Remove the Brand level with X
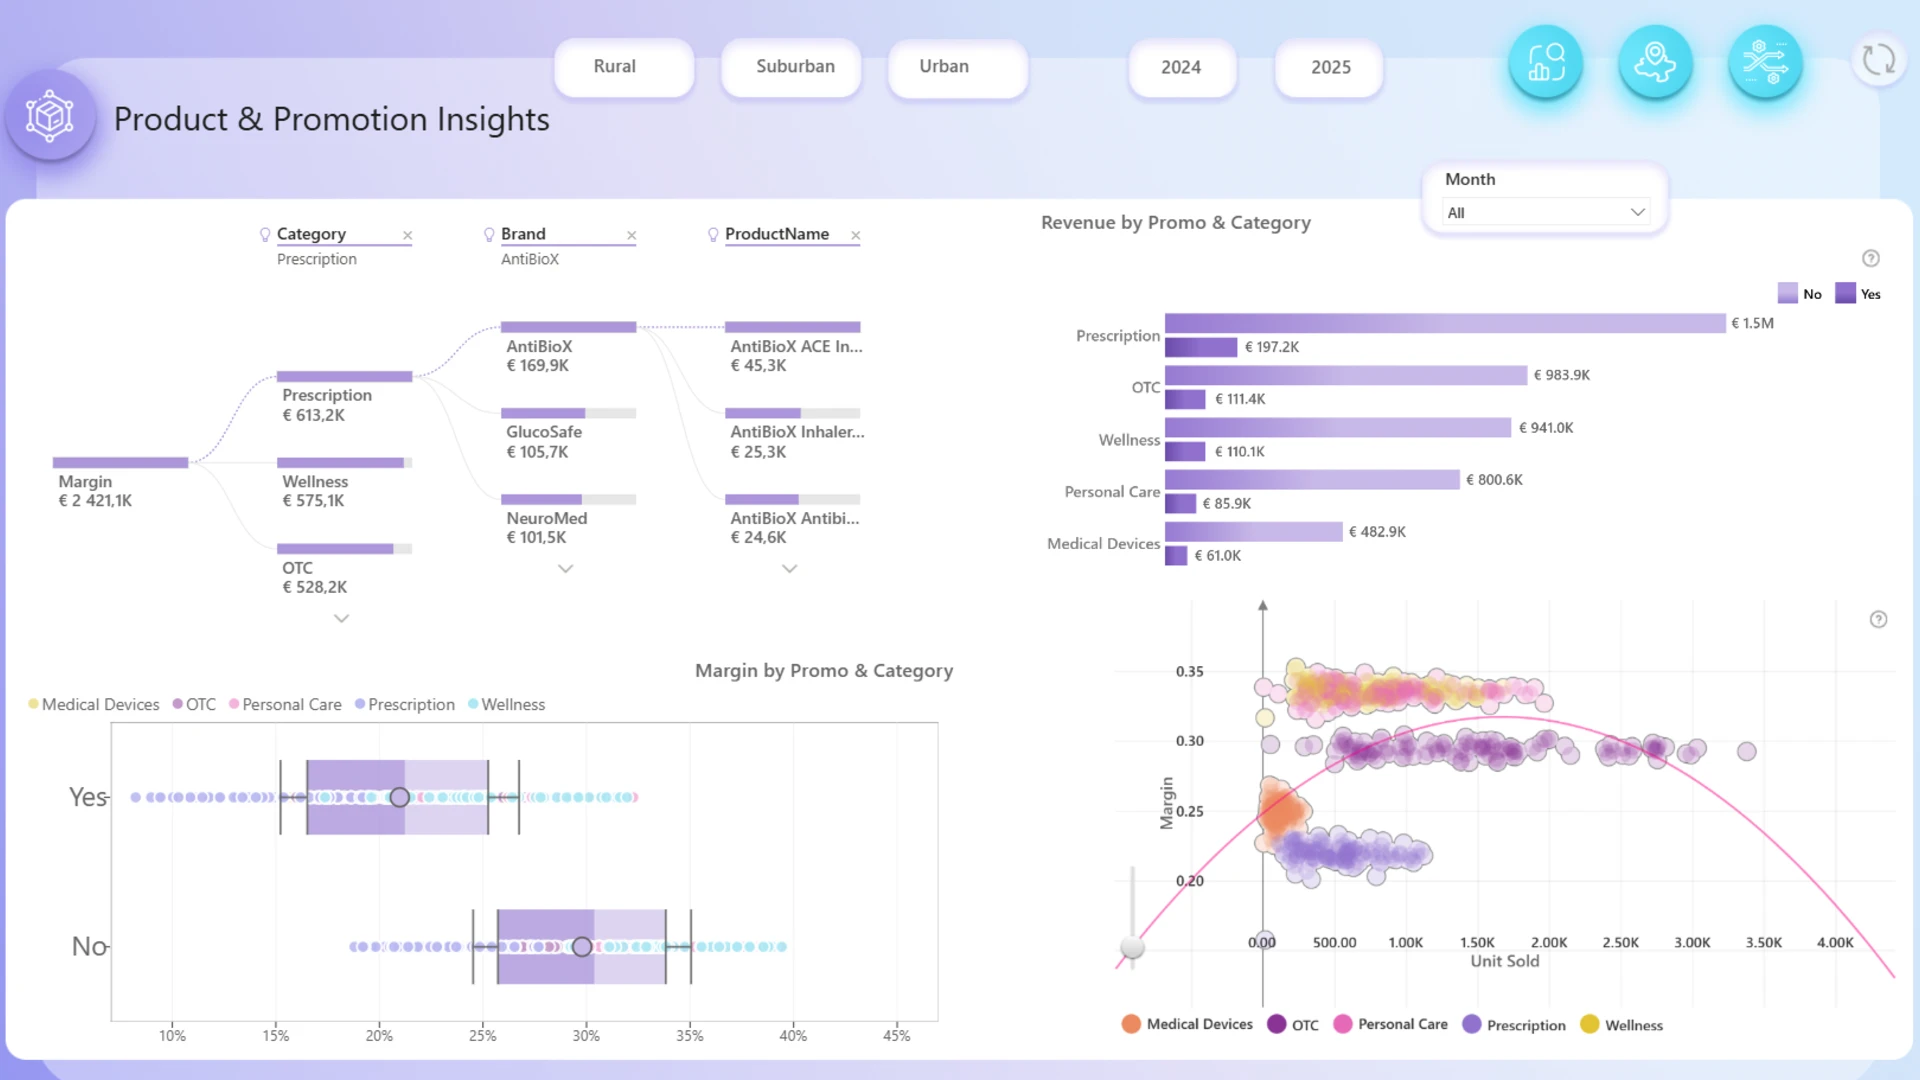The width and height of the screenshot is (1920, 1080). tap(631, 235)
